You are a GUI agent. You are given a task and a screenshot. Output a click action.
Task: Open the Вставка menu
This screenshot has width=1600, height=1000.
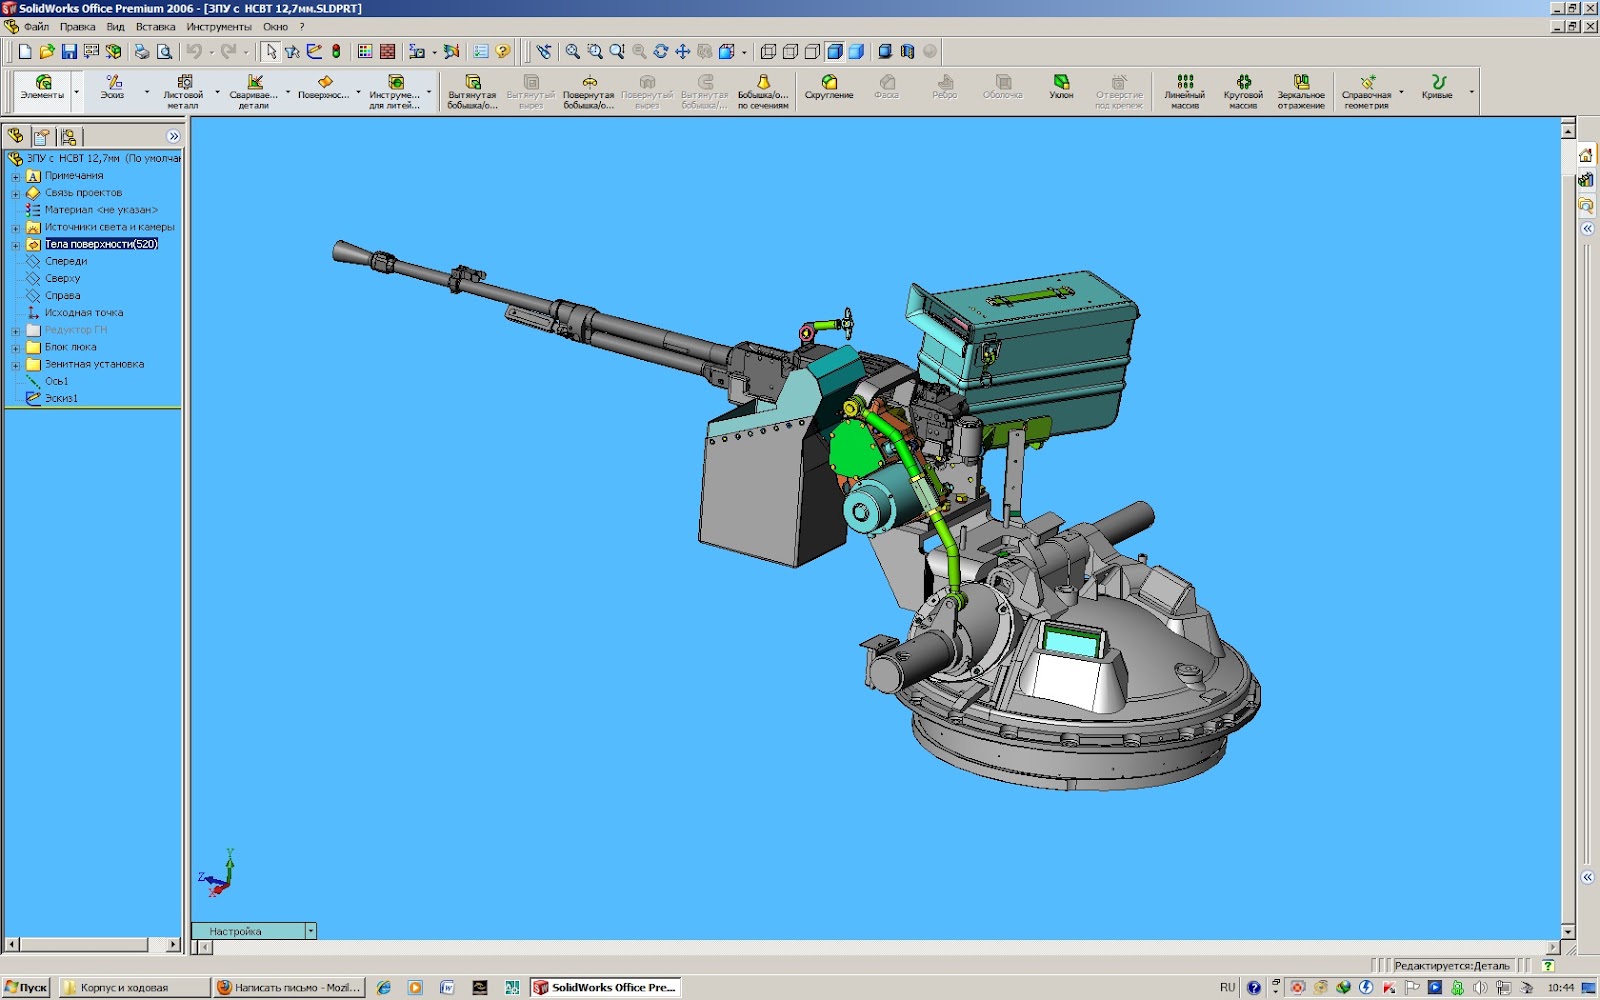coord(155,27)
